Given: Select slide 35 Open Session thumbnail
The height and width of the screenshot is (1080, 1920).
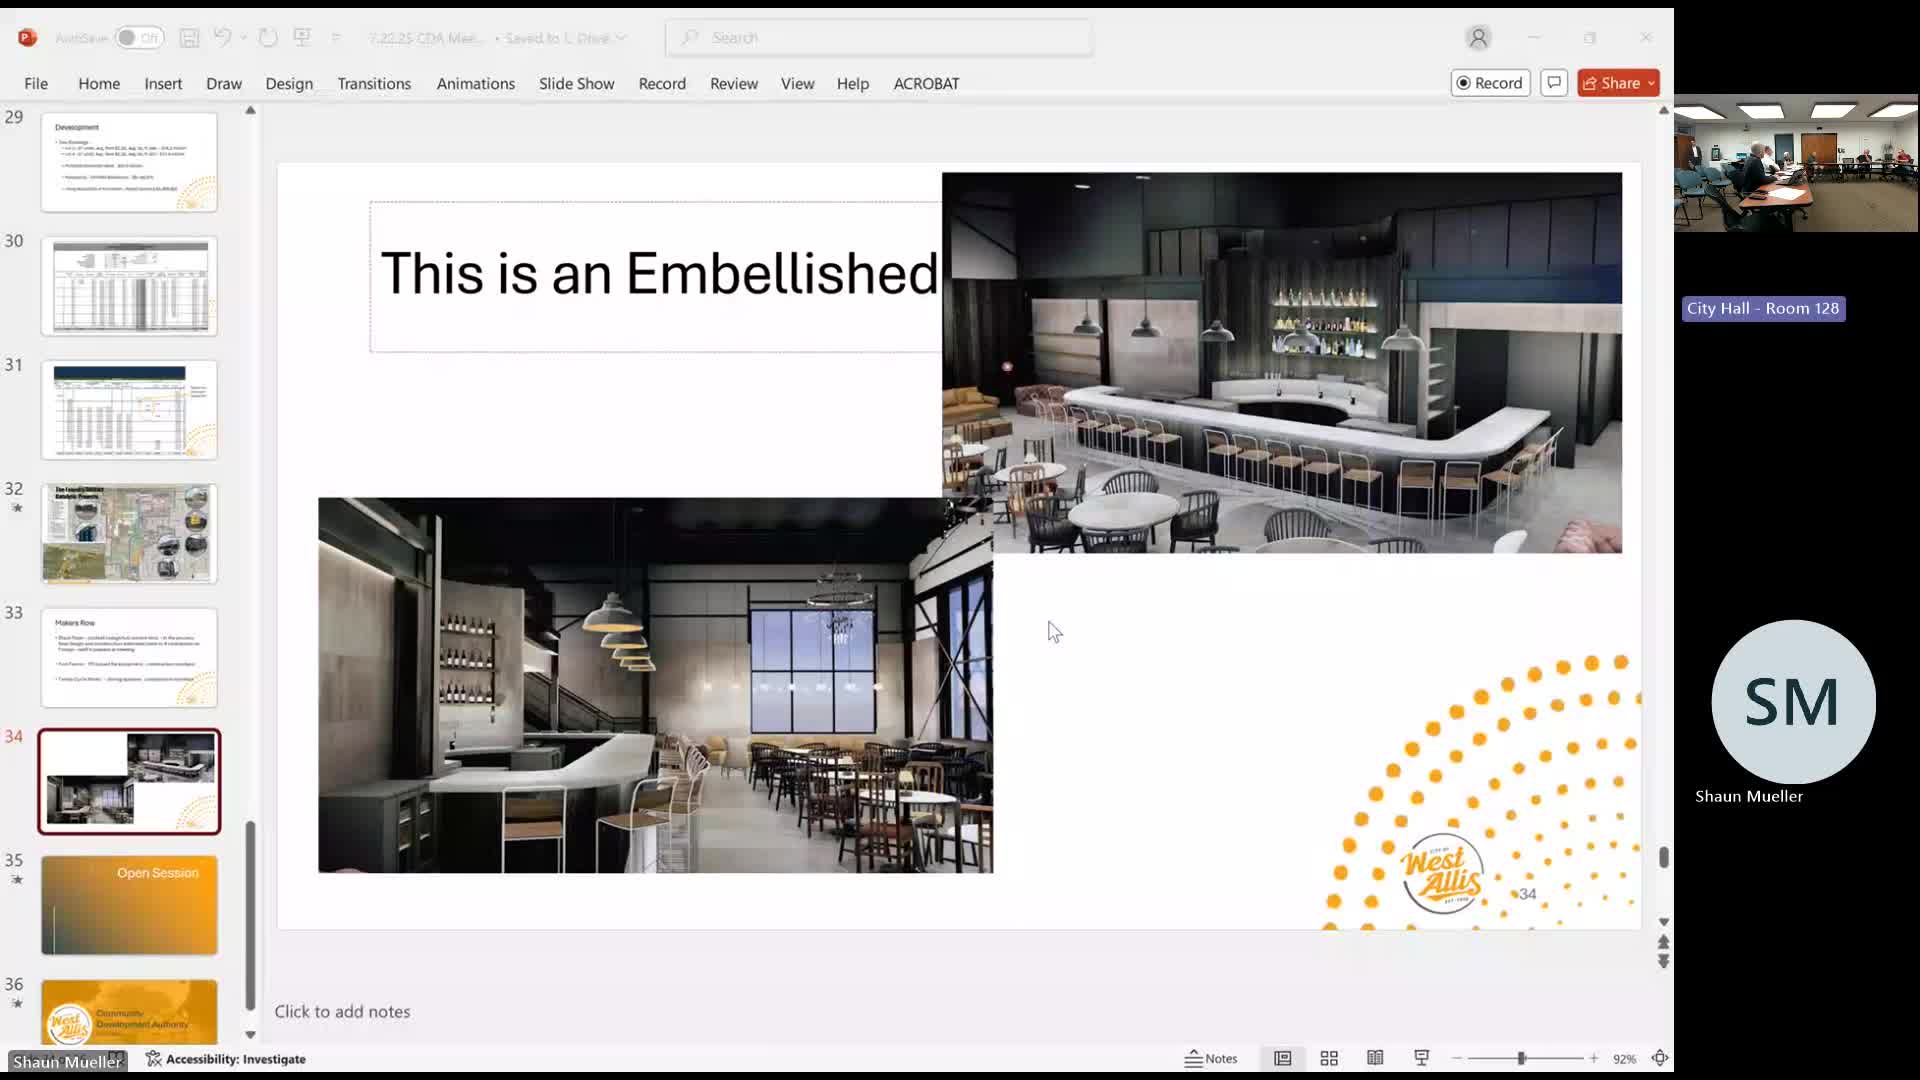Looking at the screenshot, I should (129, 905).
